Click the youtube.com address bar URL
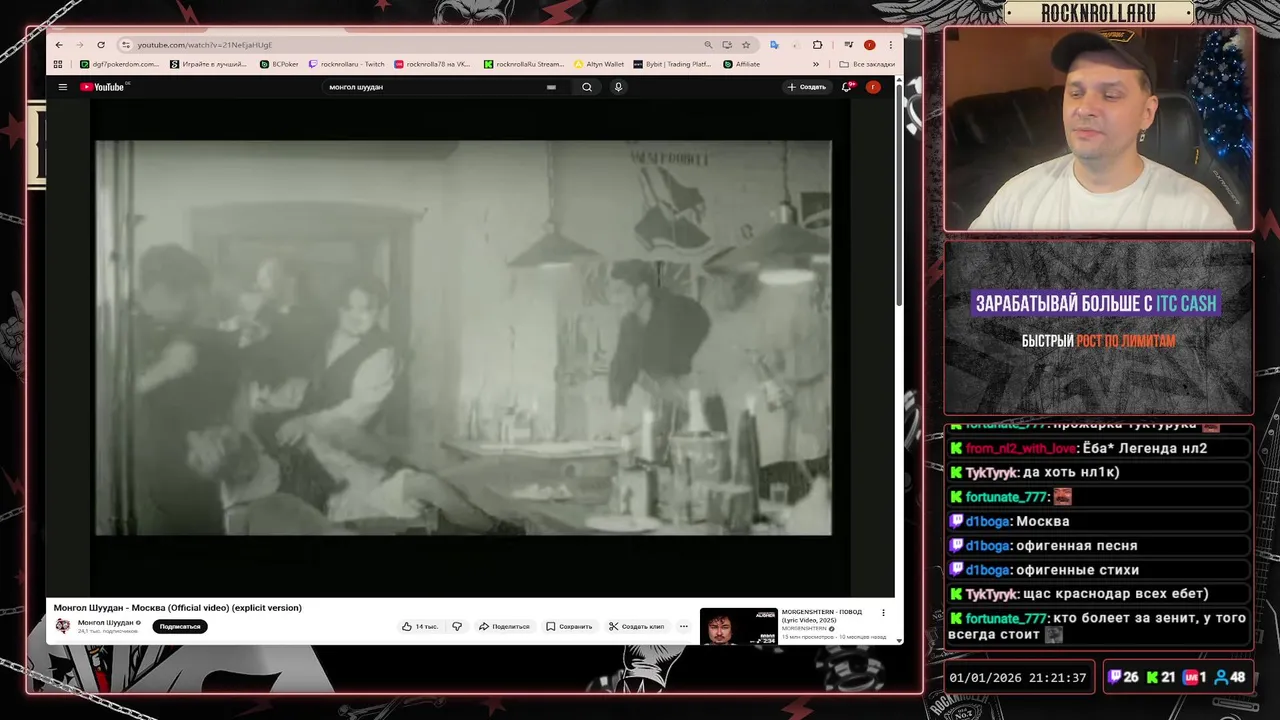The image size is (1280, 720). click(x=204, y=45)
